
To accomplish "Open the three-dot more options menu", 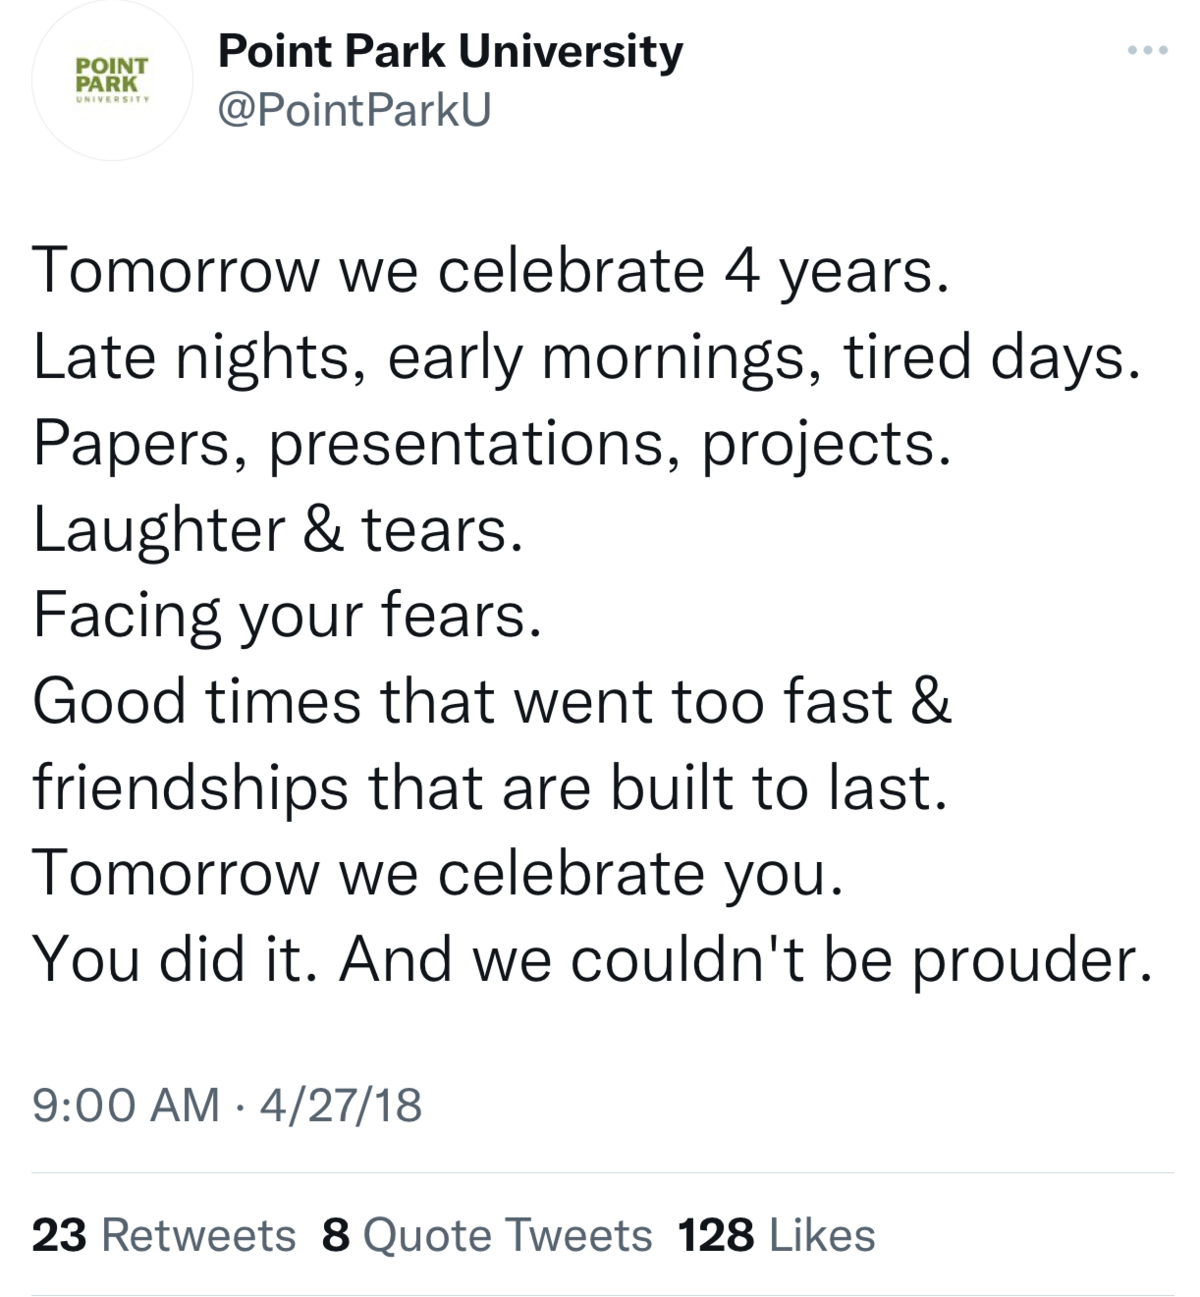I will pos(1147,49).
